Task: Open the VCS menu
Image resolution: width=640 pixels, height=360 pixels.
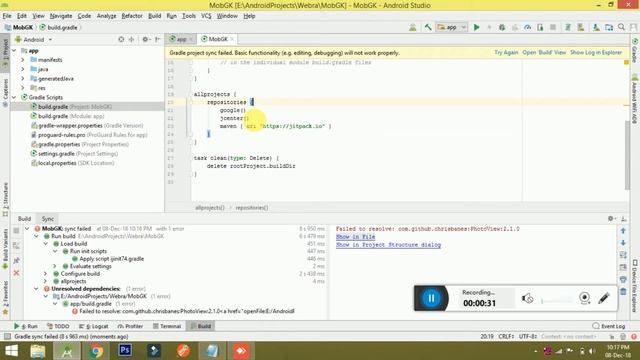Action: (x=206, y=16)
